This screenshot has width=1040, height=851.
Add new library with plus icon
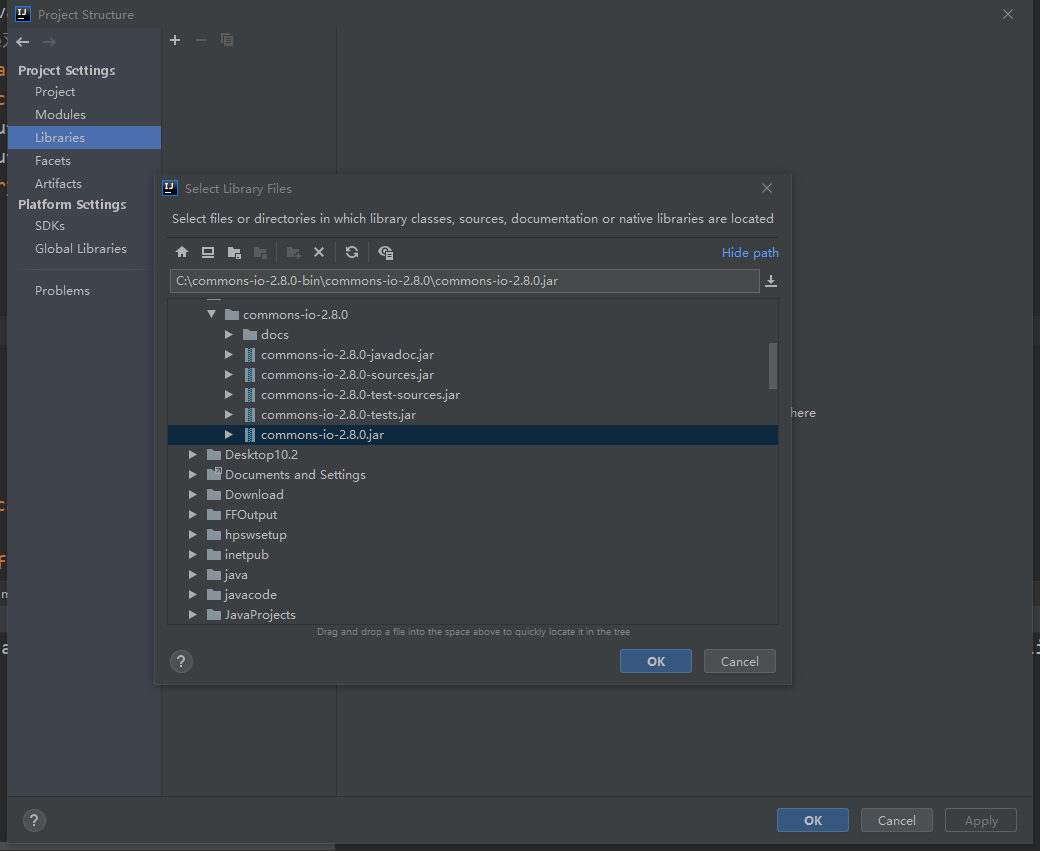(x=175, y=40)
